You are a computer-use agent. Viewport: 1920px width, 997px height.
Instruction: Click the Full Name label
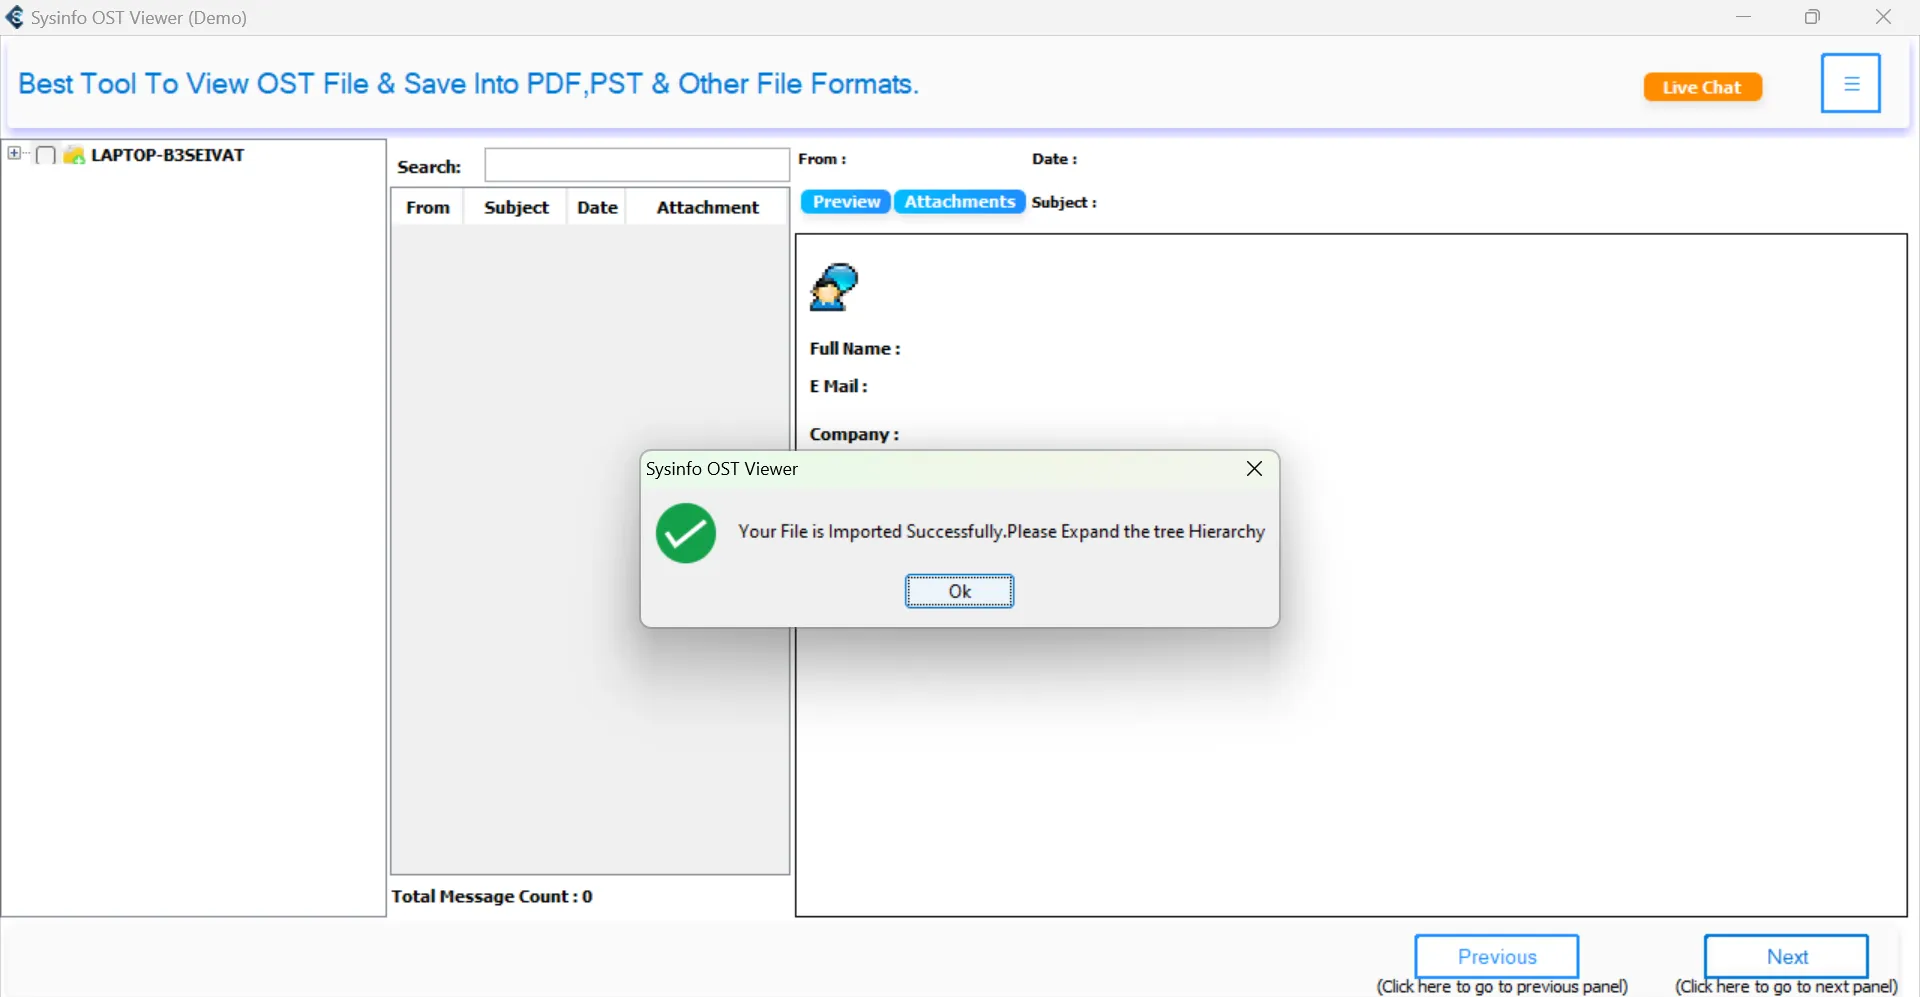[x=855, y=349]
